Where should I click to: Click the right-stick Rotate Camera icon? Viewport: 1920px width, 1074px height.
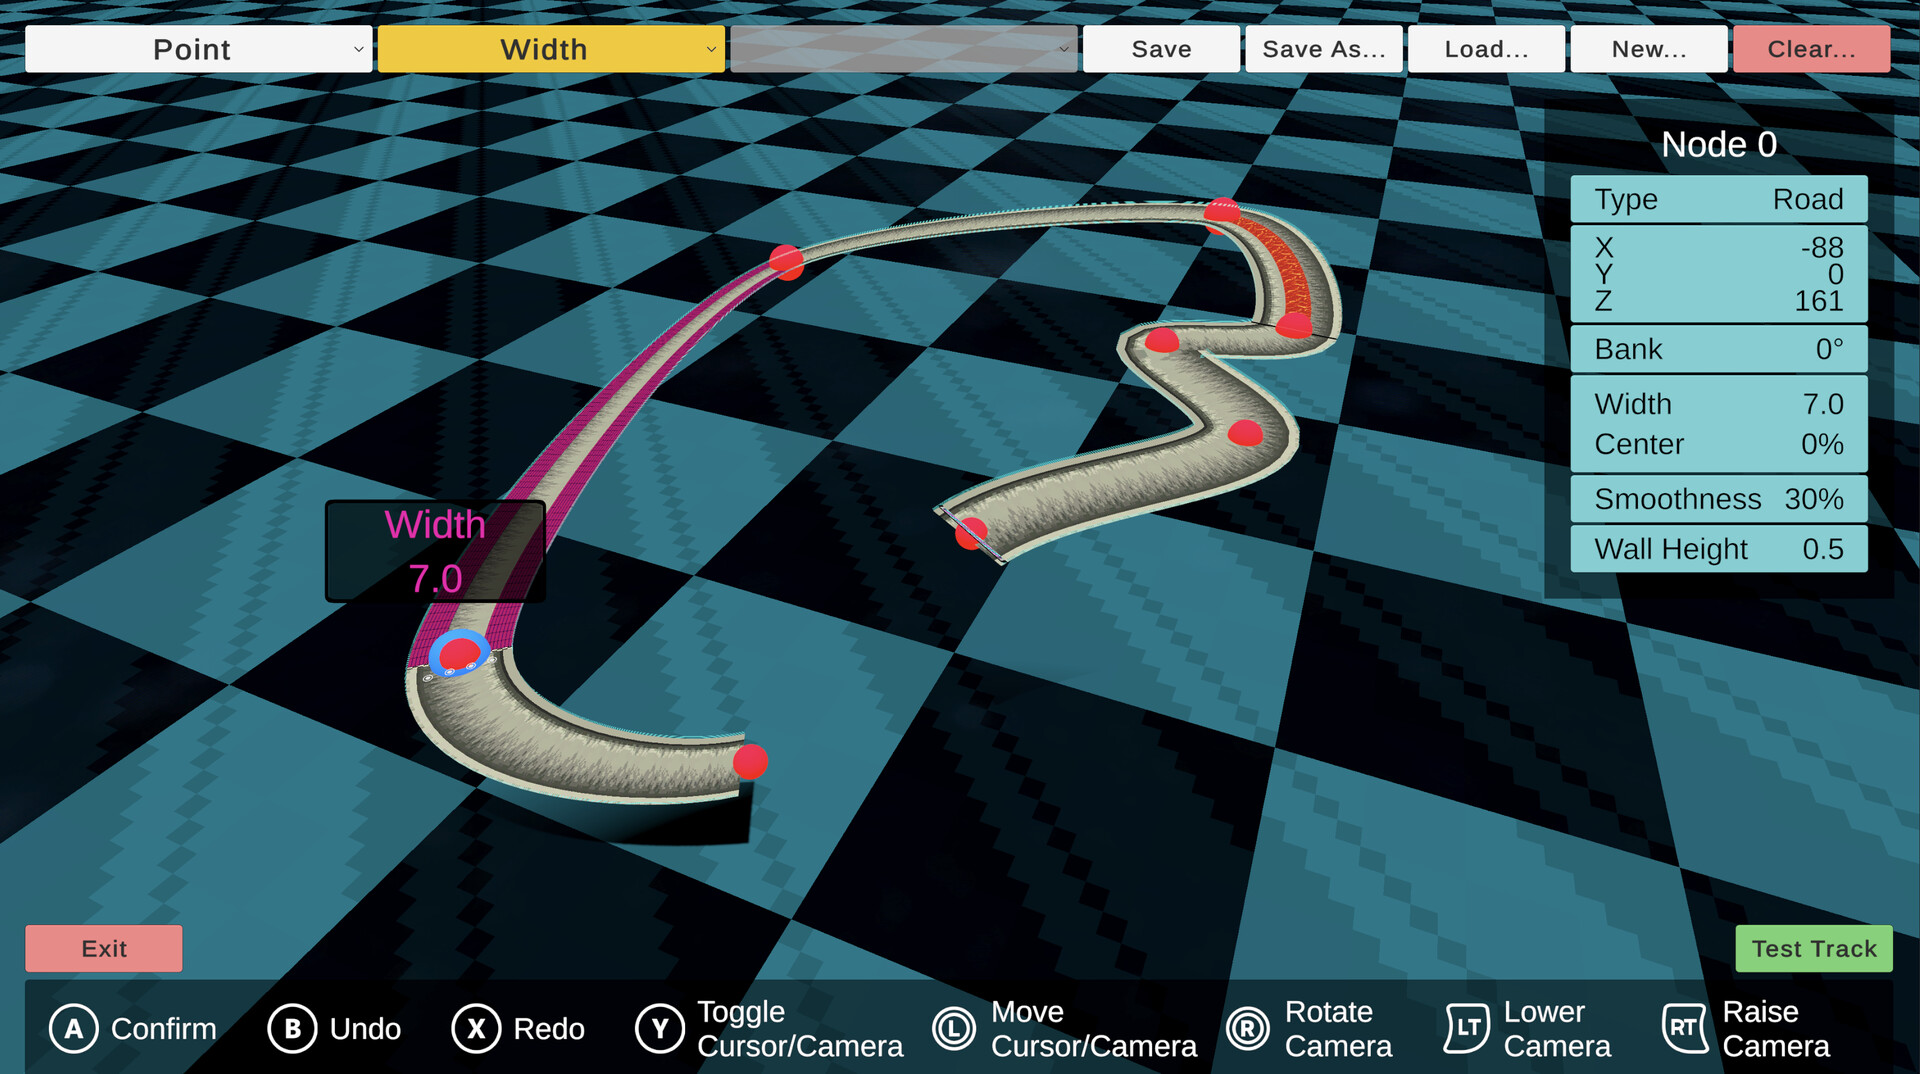[1248, 1028]
